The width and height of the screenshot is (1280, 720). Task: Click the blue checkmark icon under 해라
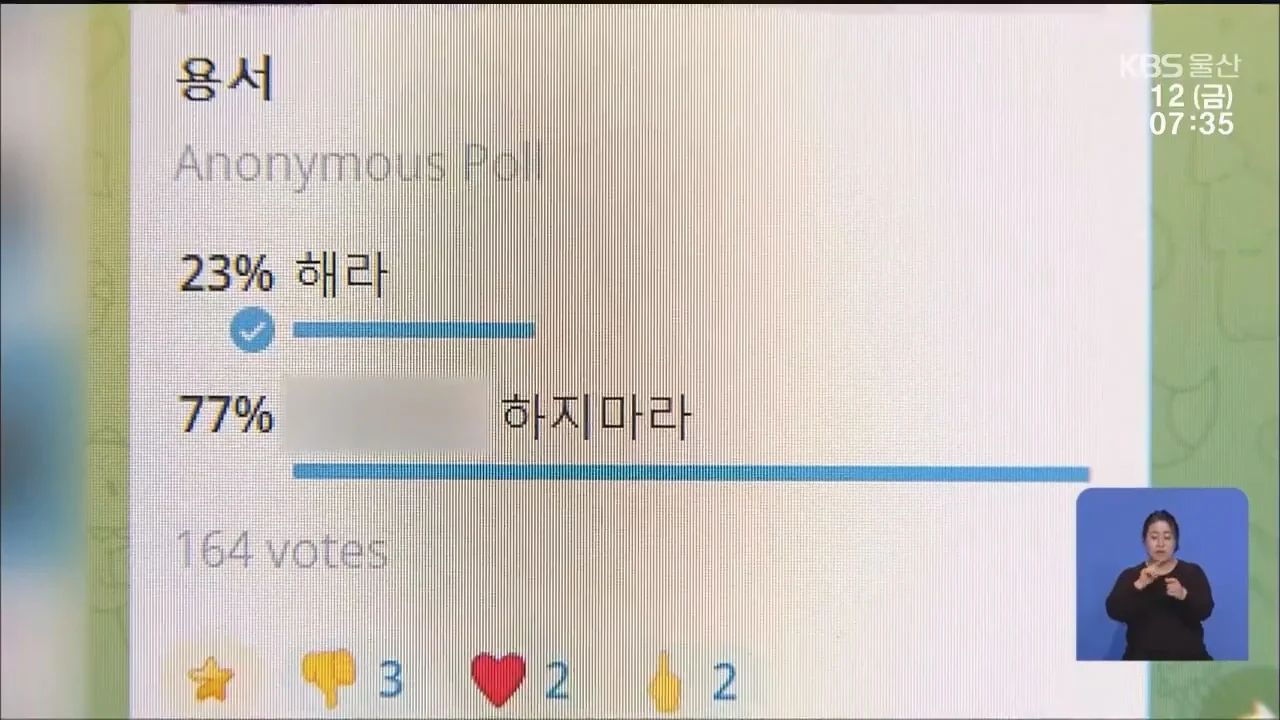click(252, 330)
